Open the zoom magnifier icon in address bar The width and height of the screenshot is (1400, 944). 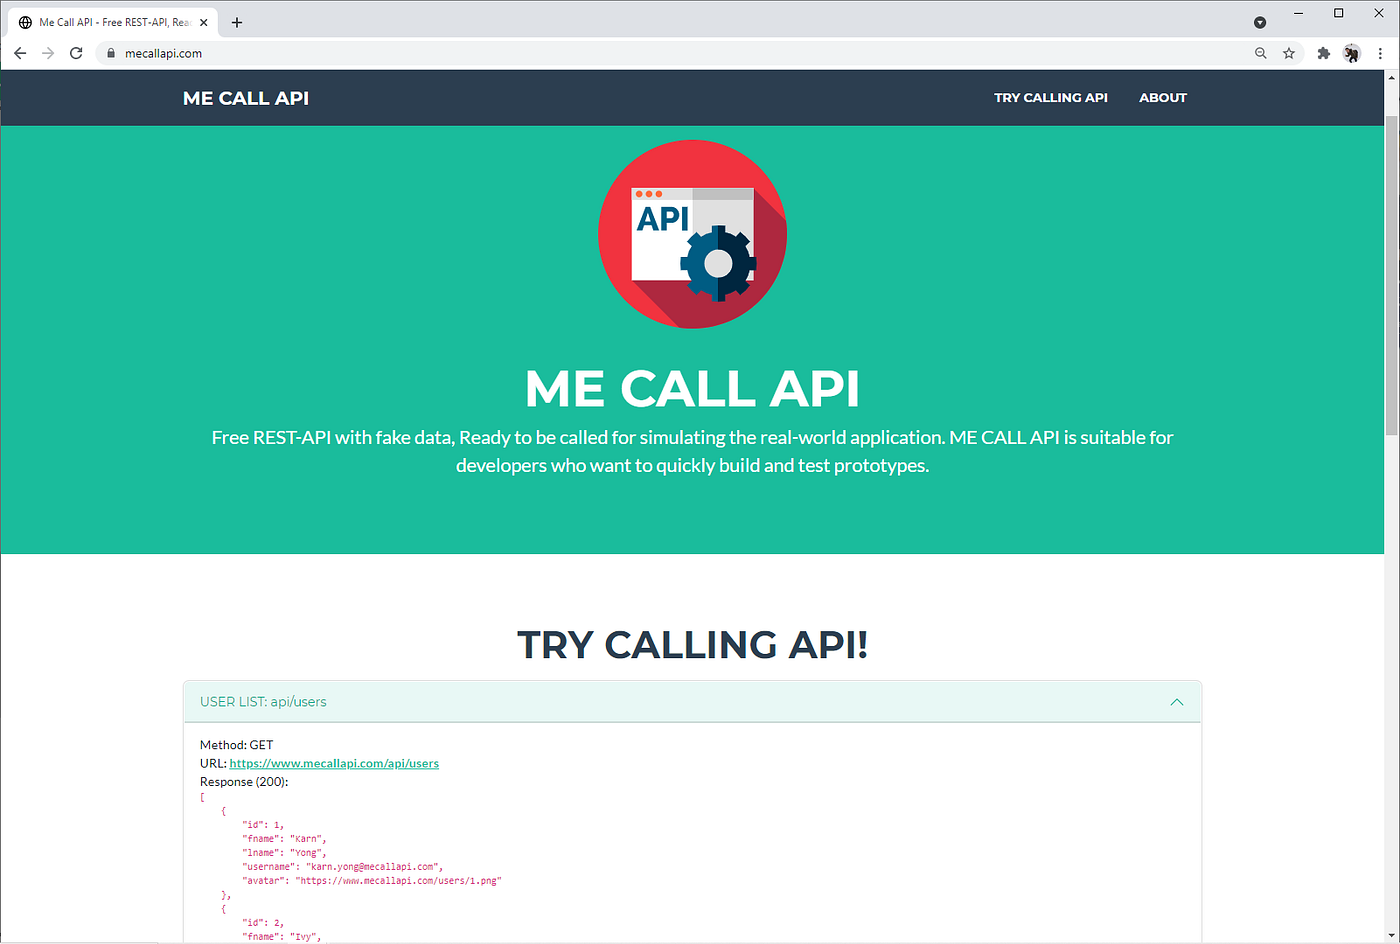(x=1261, y=53)
